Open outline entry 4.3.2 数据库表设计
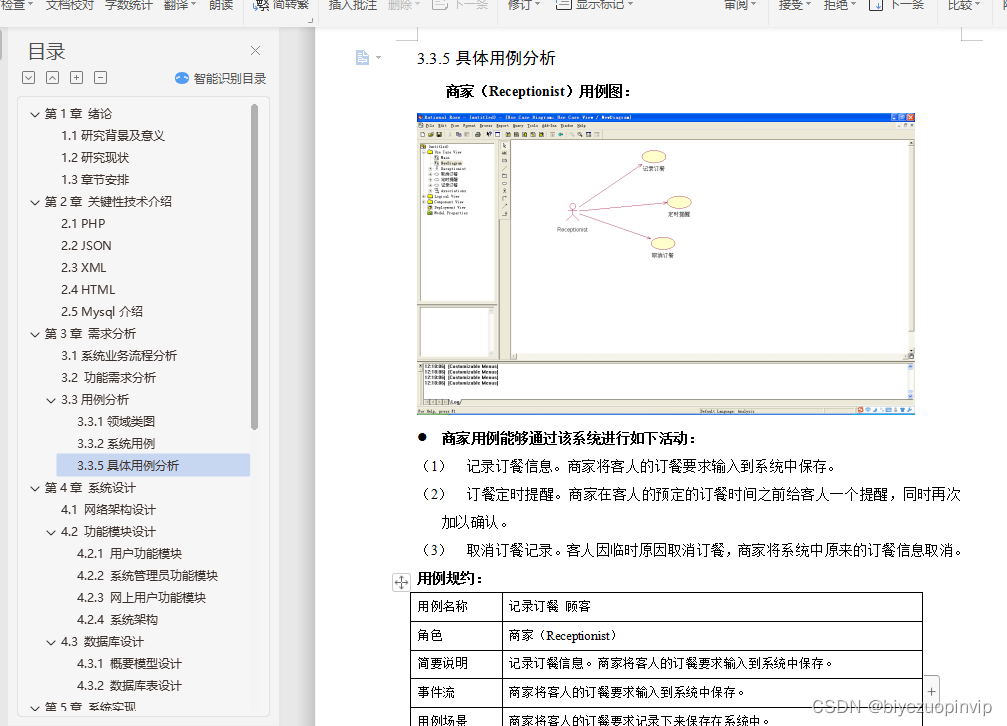Viewport: 1007px width, 726px height. 130,686
